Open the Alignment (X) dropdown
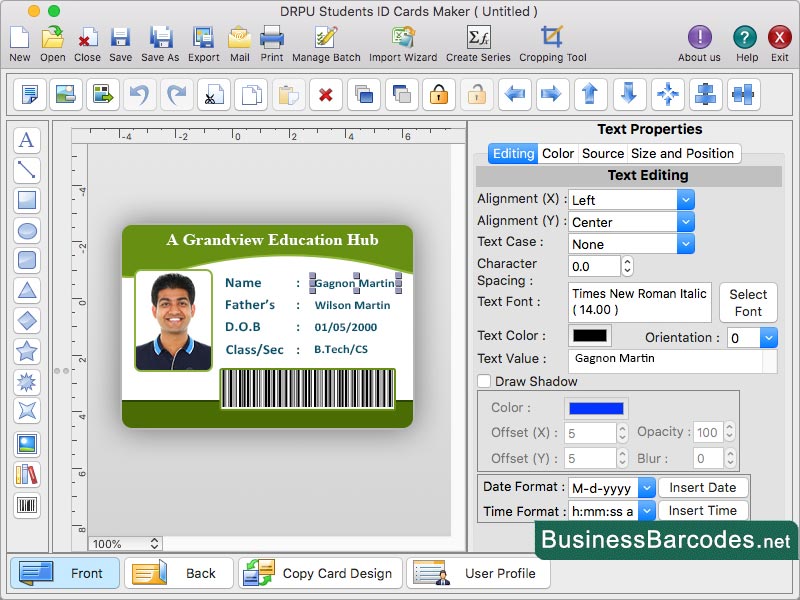This screenshot has height=600, width=800. coord(684,199)
